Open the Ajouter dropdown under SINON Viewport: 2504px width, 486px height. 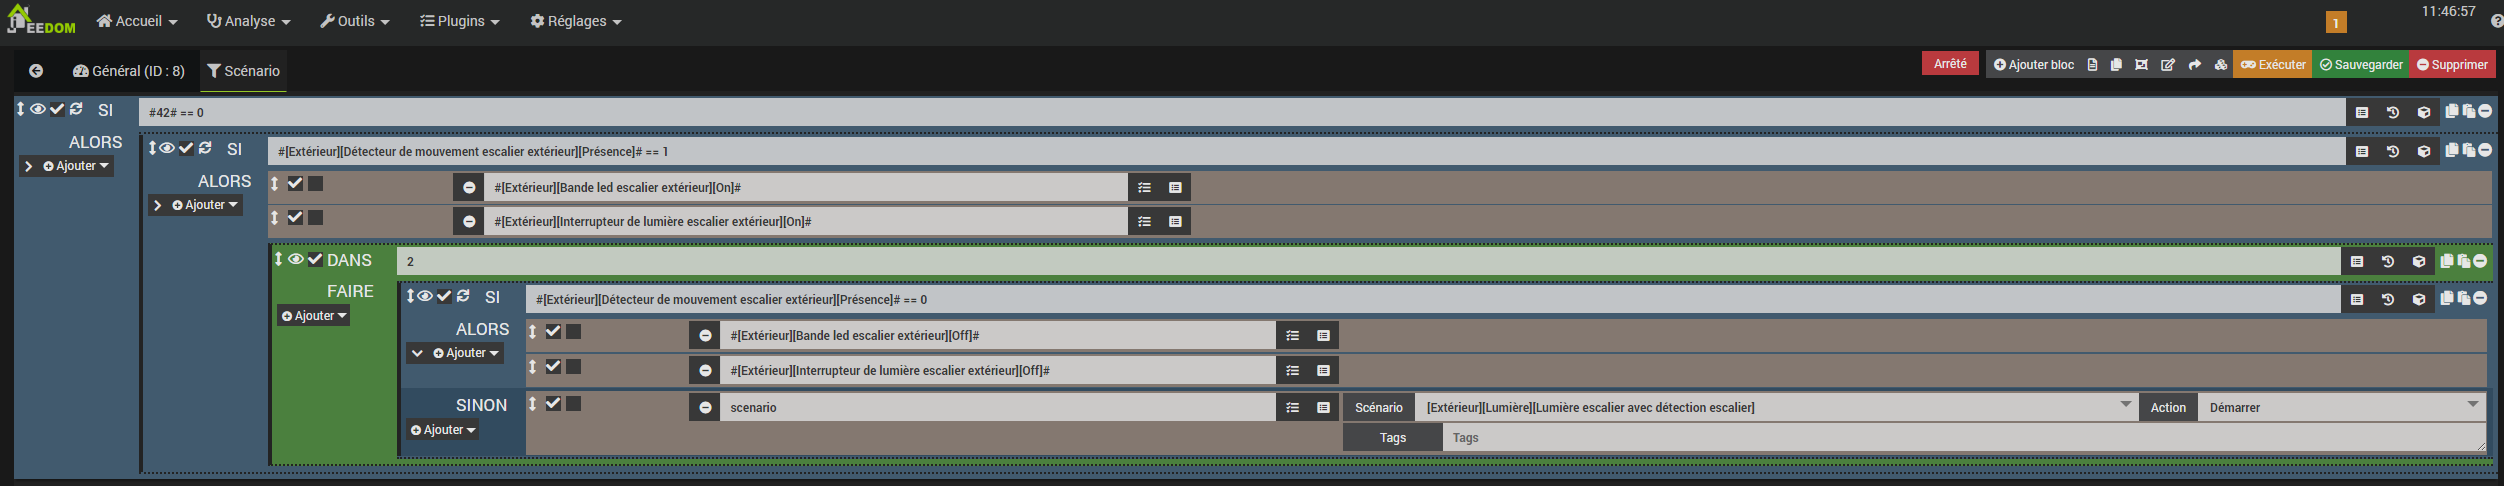point(443,430)
